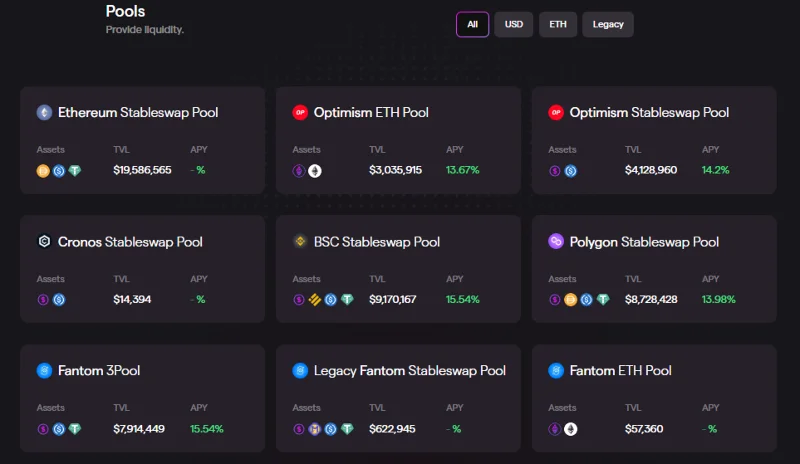Click the Optimism logo beside Optimism Stableswap Pool

click(556, 112)
